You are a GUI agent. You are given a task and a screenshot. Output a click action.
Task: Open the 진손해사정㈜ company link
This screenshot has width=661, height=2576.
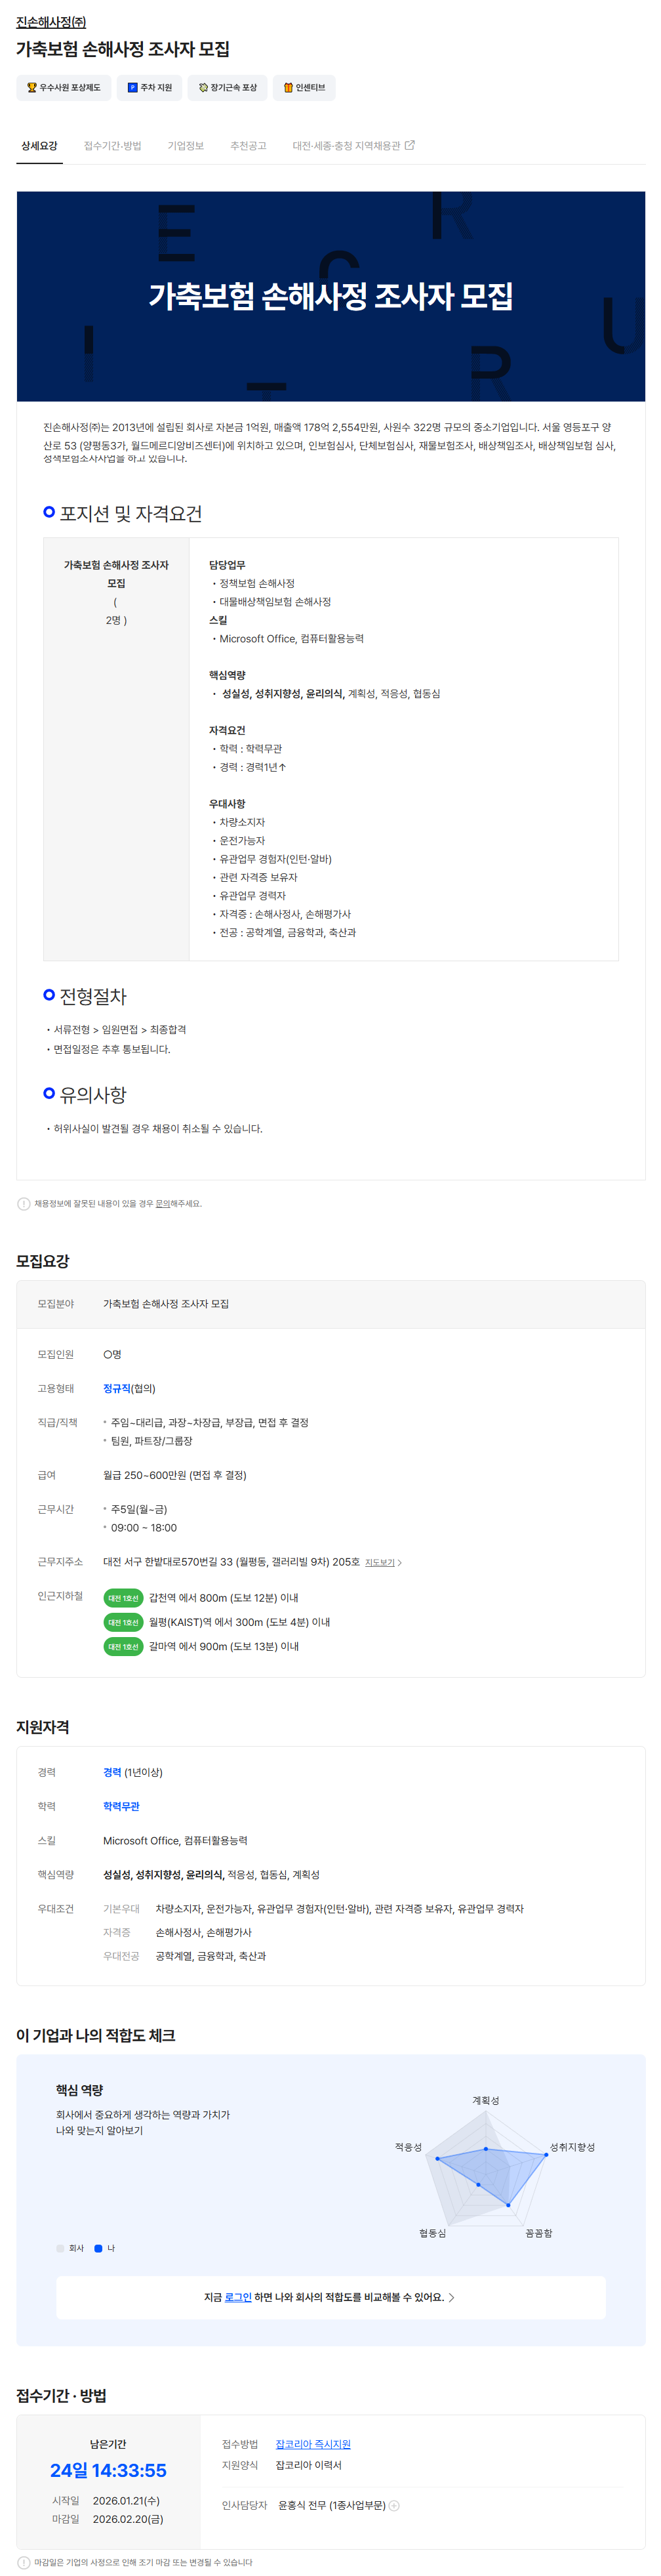pyautogui.click(x=51, y=22)
